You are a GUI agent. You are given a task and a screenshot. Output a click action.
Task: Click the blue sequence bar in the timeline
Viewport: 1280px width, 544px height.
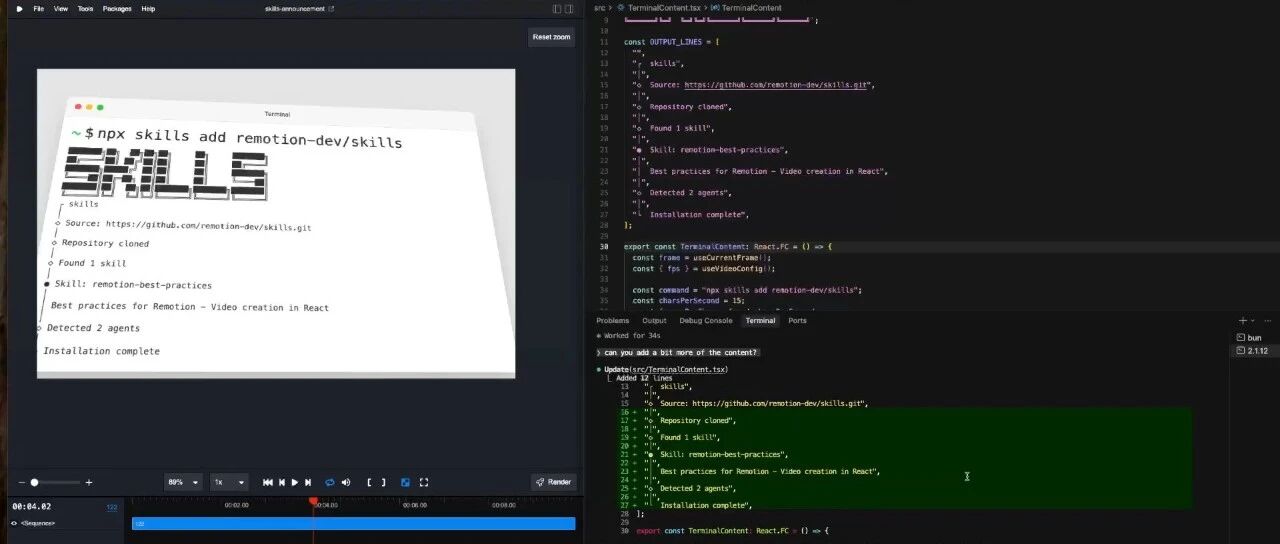[354, 523]
